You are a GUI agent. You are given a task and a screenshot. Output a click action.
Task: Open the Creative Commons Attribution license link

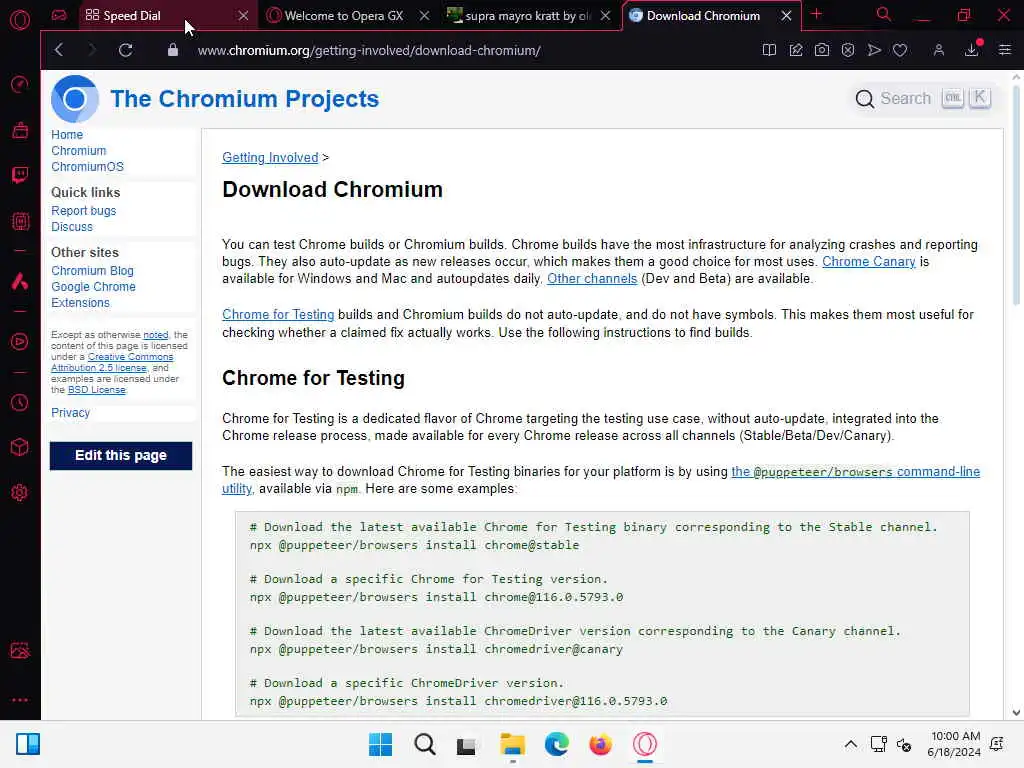tap(112, 362)
